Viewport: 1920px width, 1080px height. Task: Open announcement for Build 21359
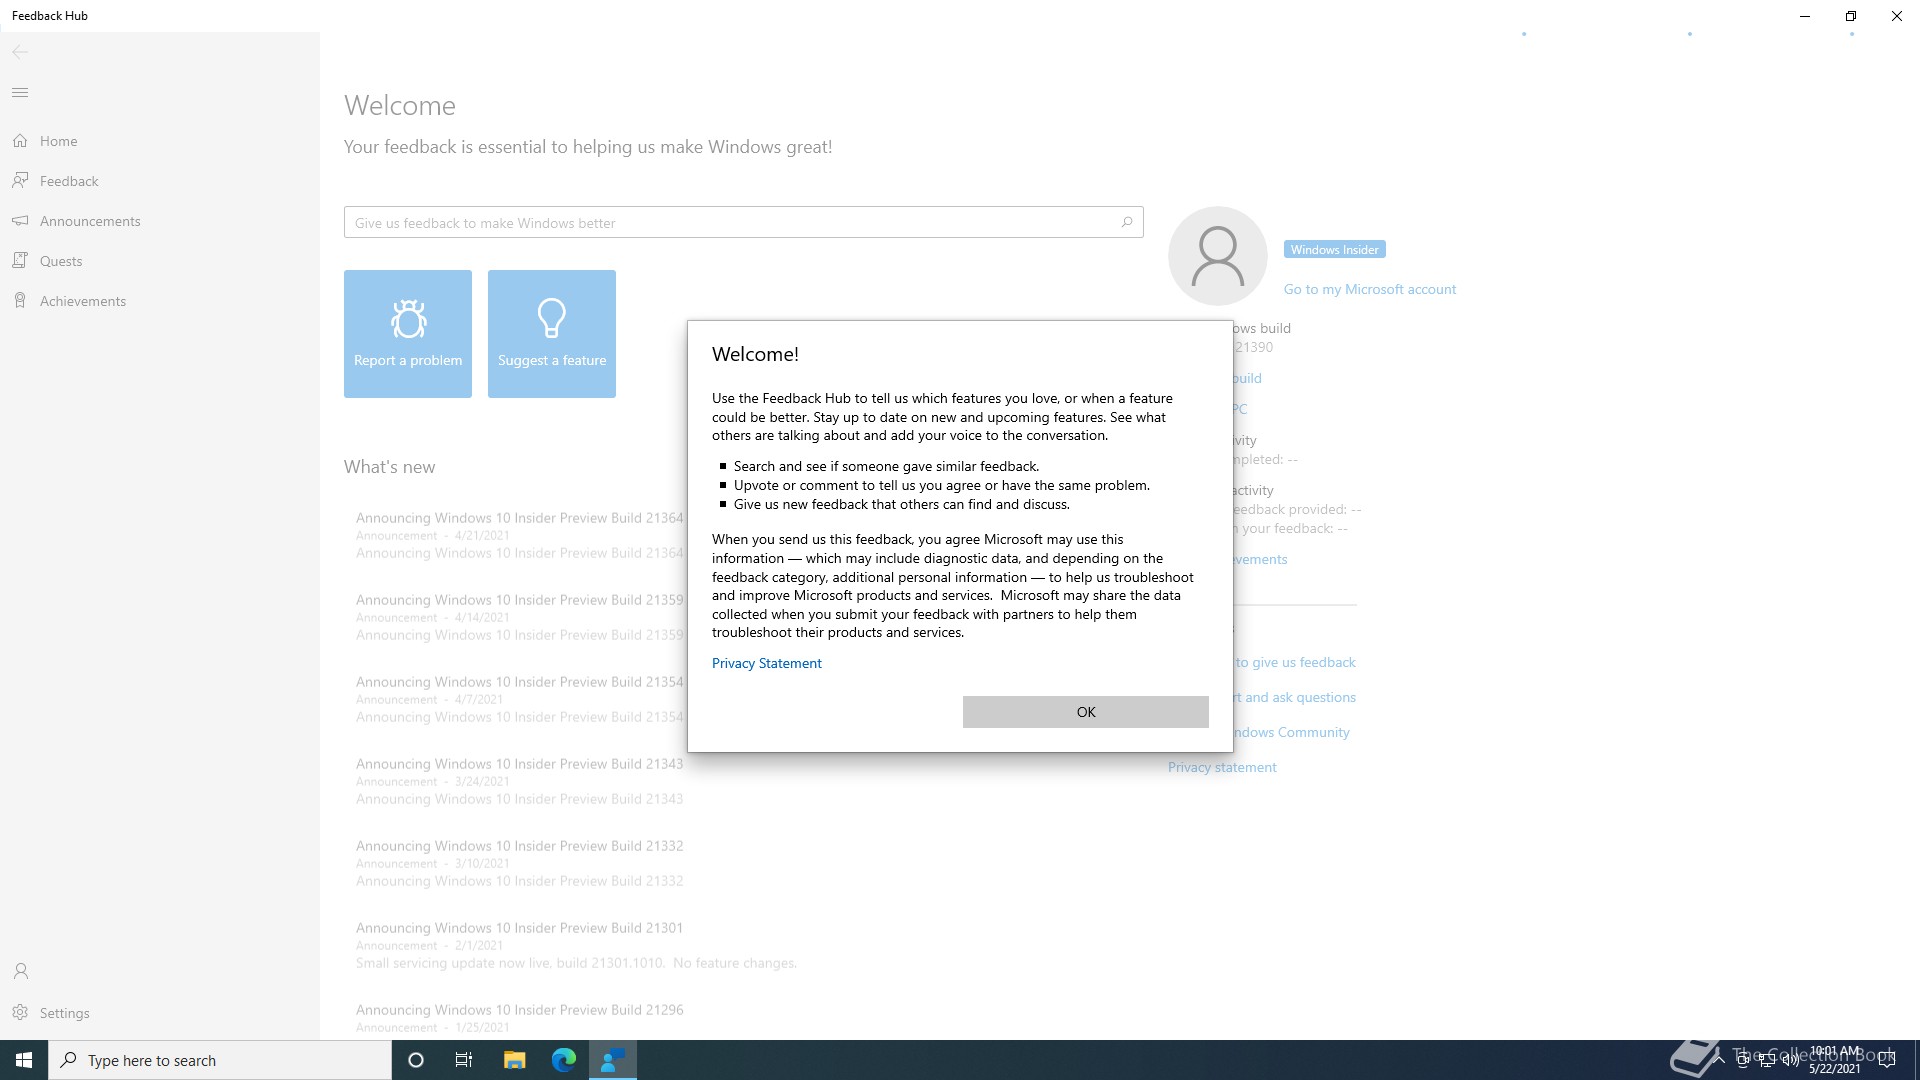click(x=519, y=617)
